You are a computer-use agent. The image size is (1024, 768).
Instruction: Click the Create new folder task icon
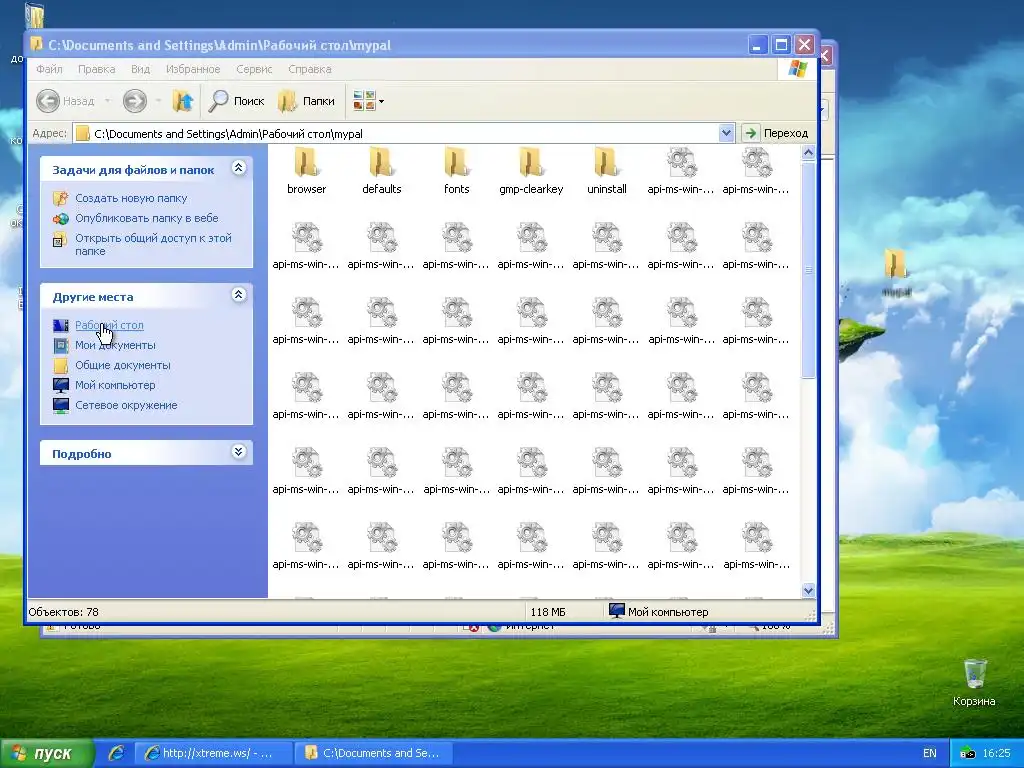pos(60,198)
